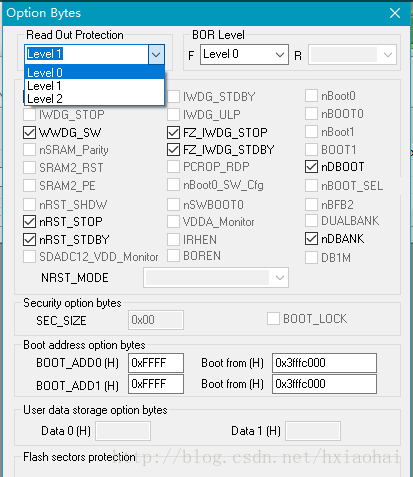The height and width of the screenshot is (477, 413).
Task: Toggle the nRST_SHDW checkbox
Action: (x=29, y=204)
